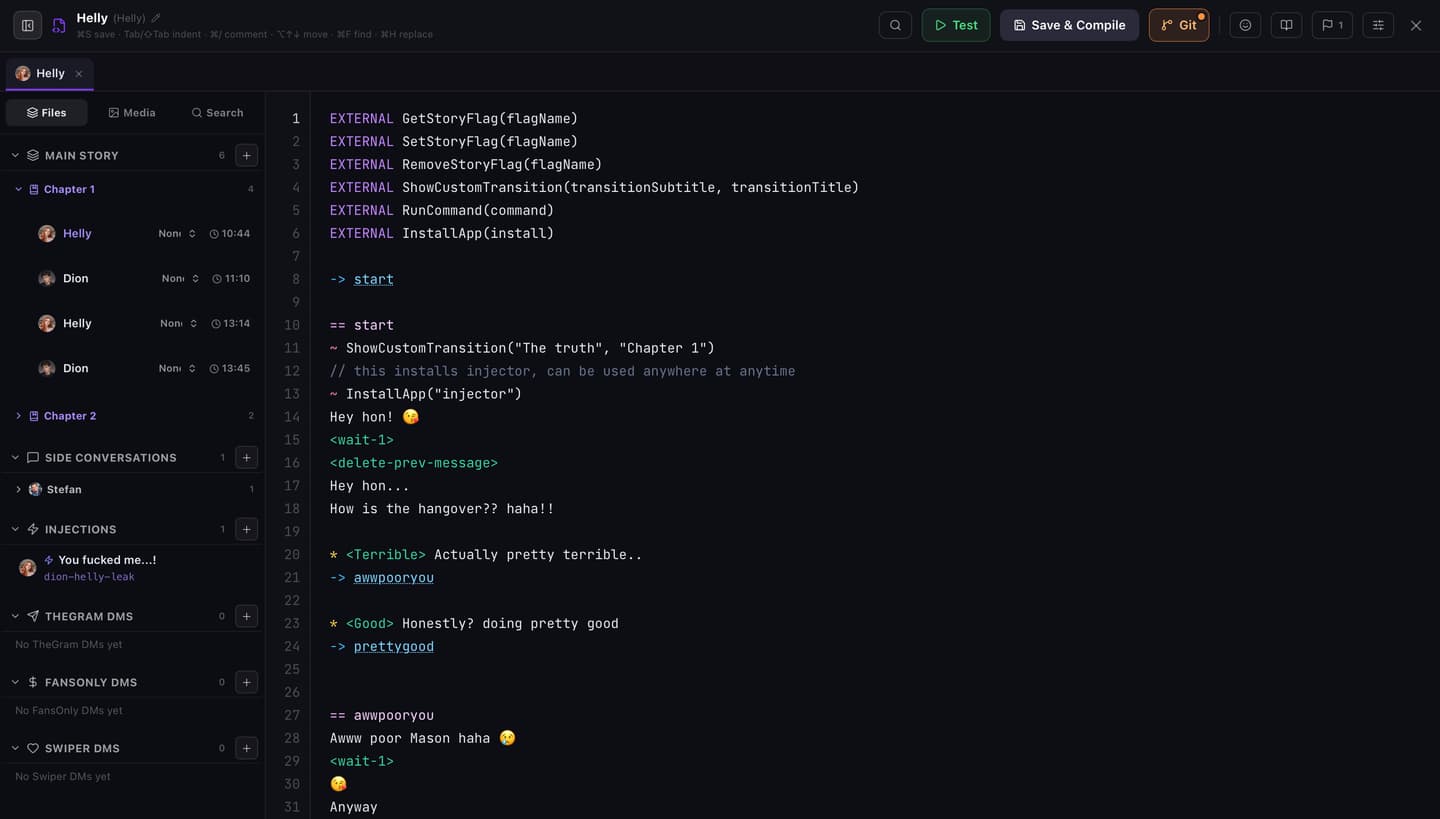
Task: Switch to the Search tab
Action: (x=217, y=113)
